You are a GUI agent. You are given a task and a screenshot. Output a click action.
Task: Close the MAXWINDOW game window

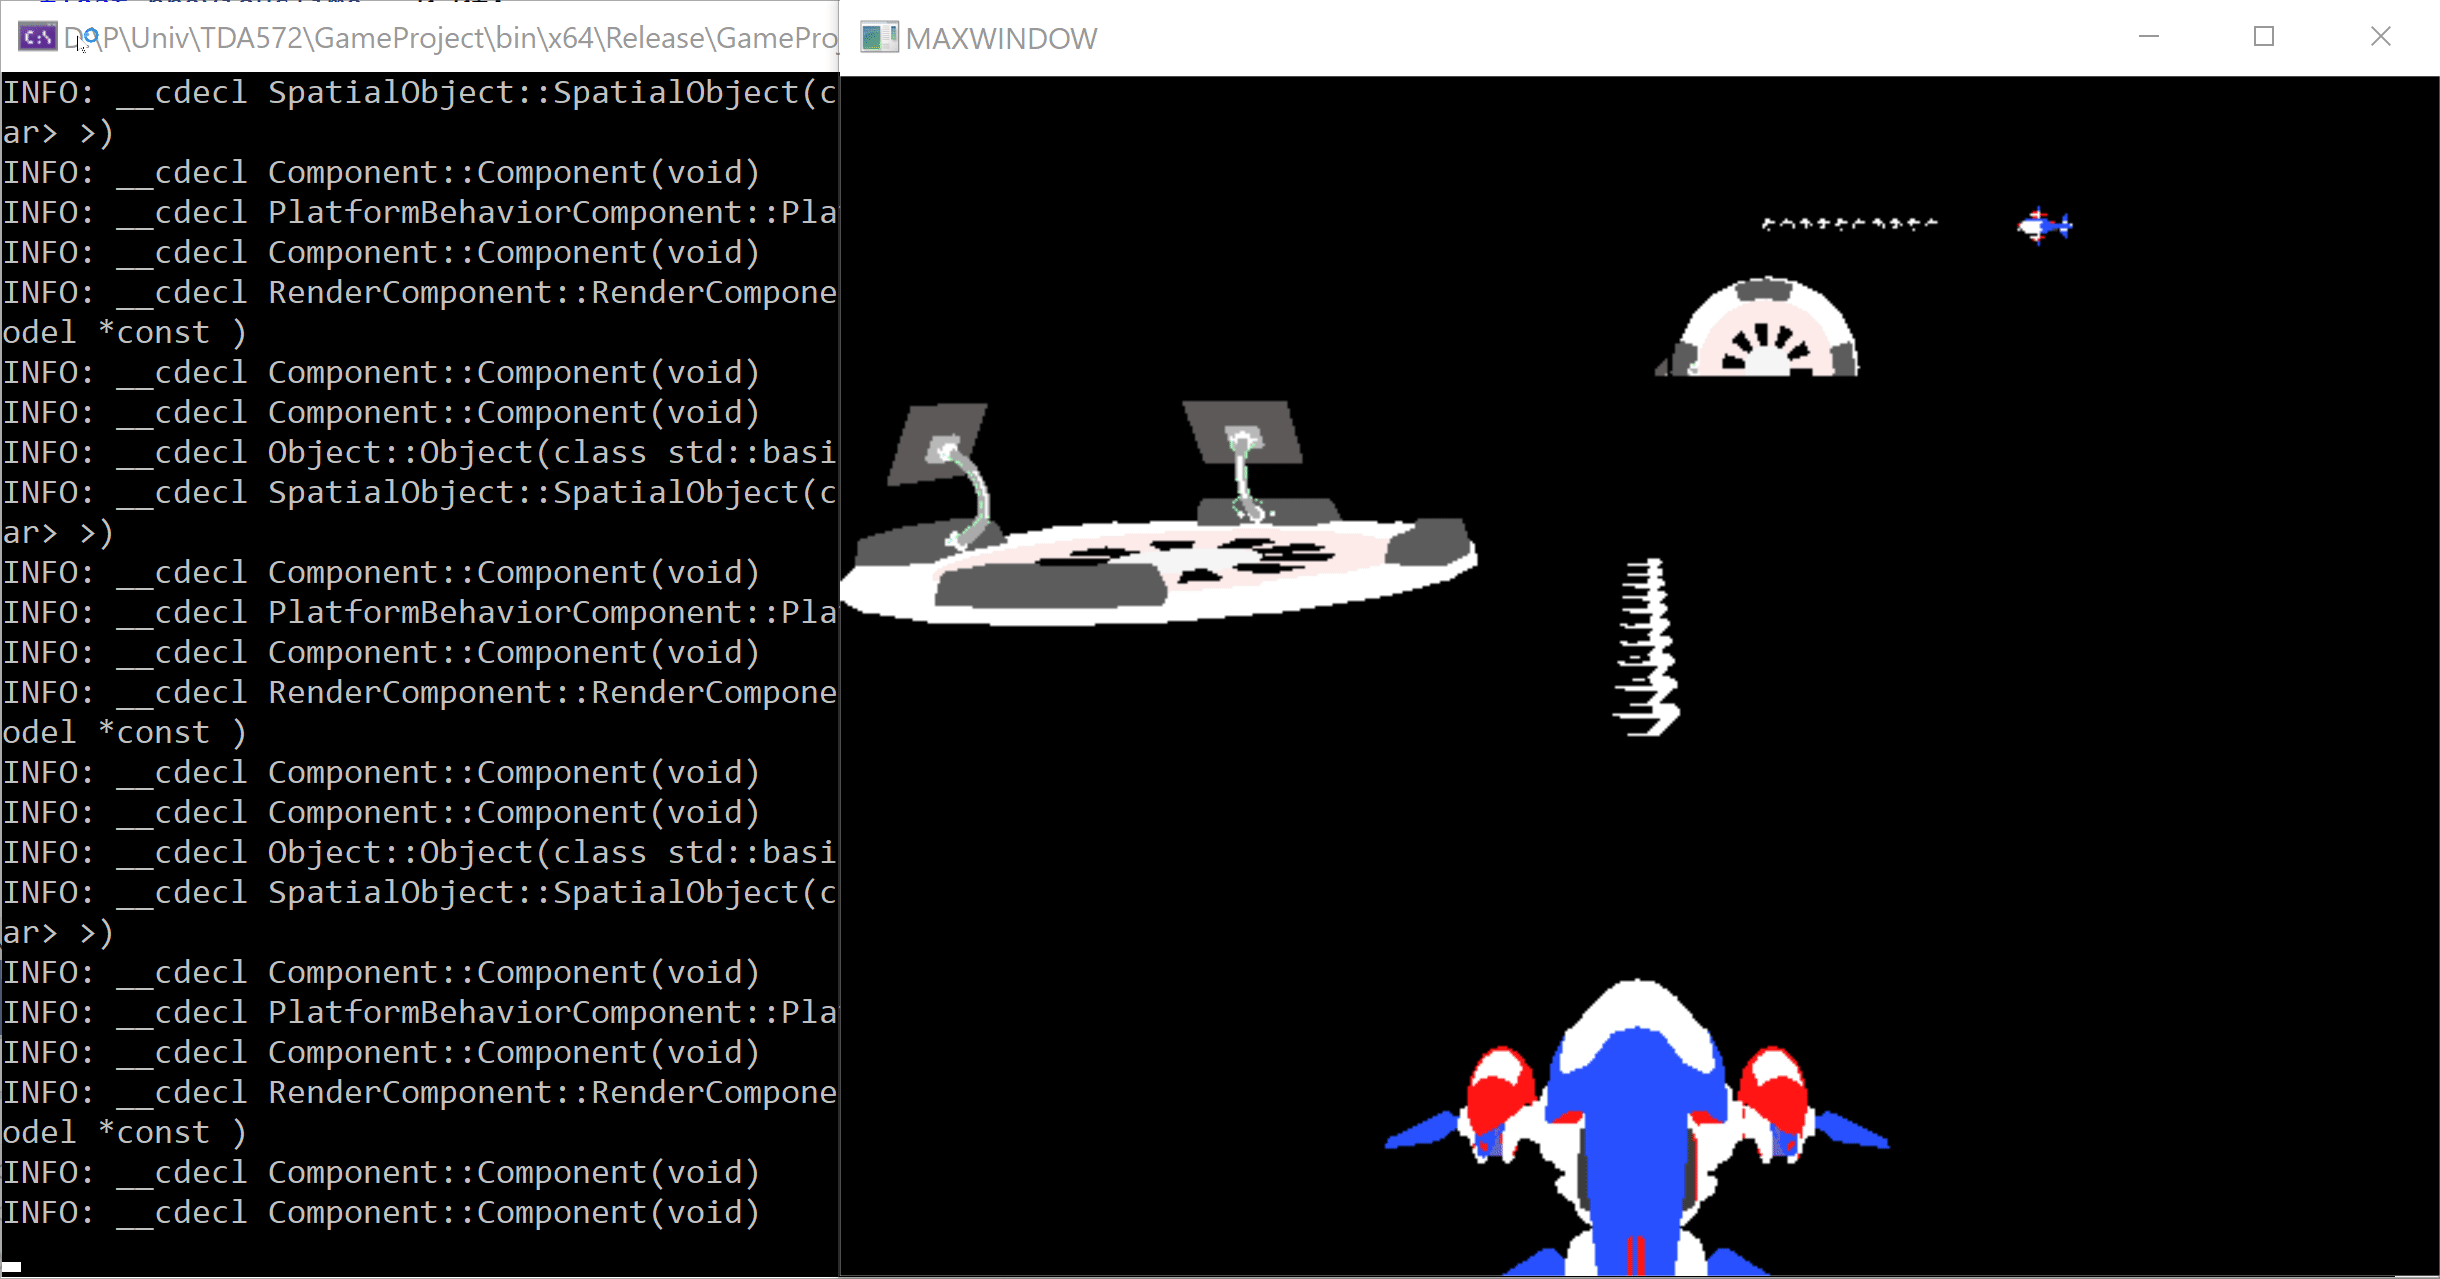[2380, 37]
